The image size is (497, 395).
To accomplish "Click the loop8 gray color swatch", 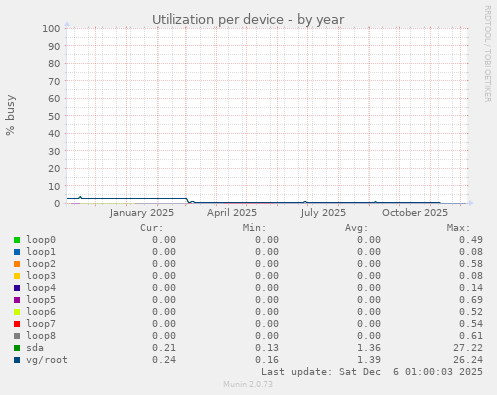I will (x=17, y=336).
